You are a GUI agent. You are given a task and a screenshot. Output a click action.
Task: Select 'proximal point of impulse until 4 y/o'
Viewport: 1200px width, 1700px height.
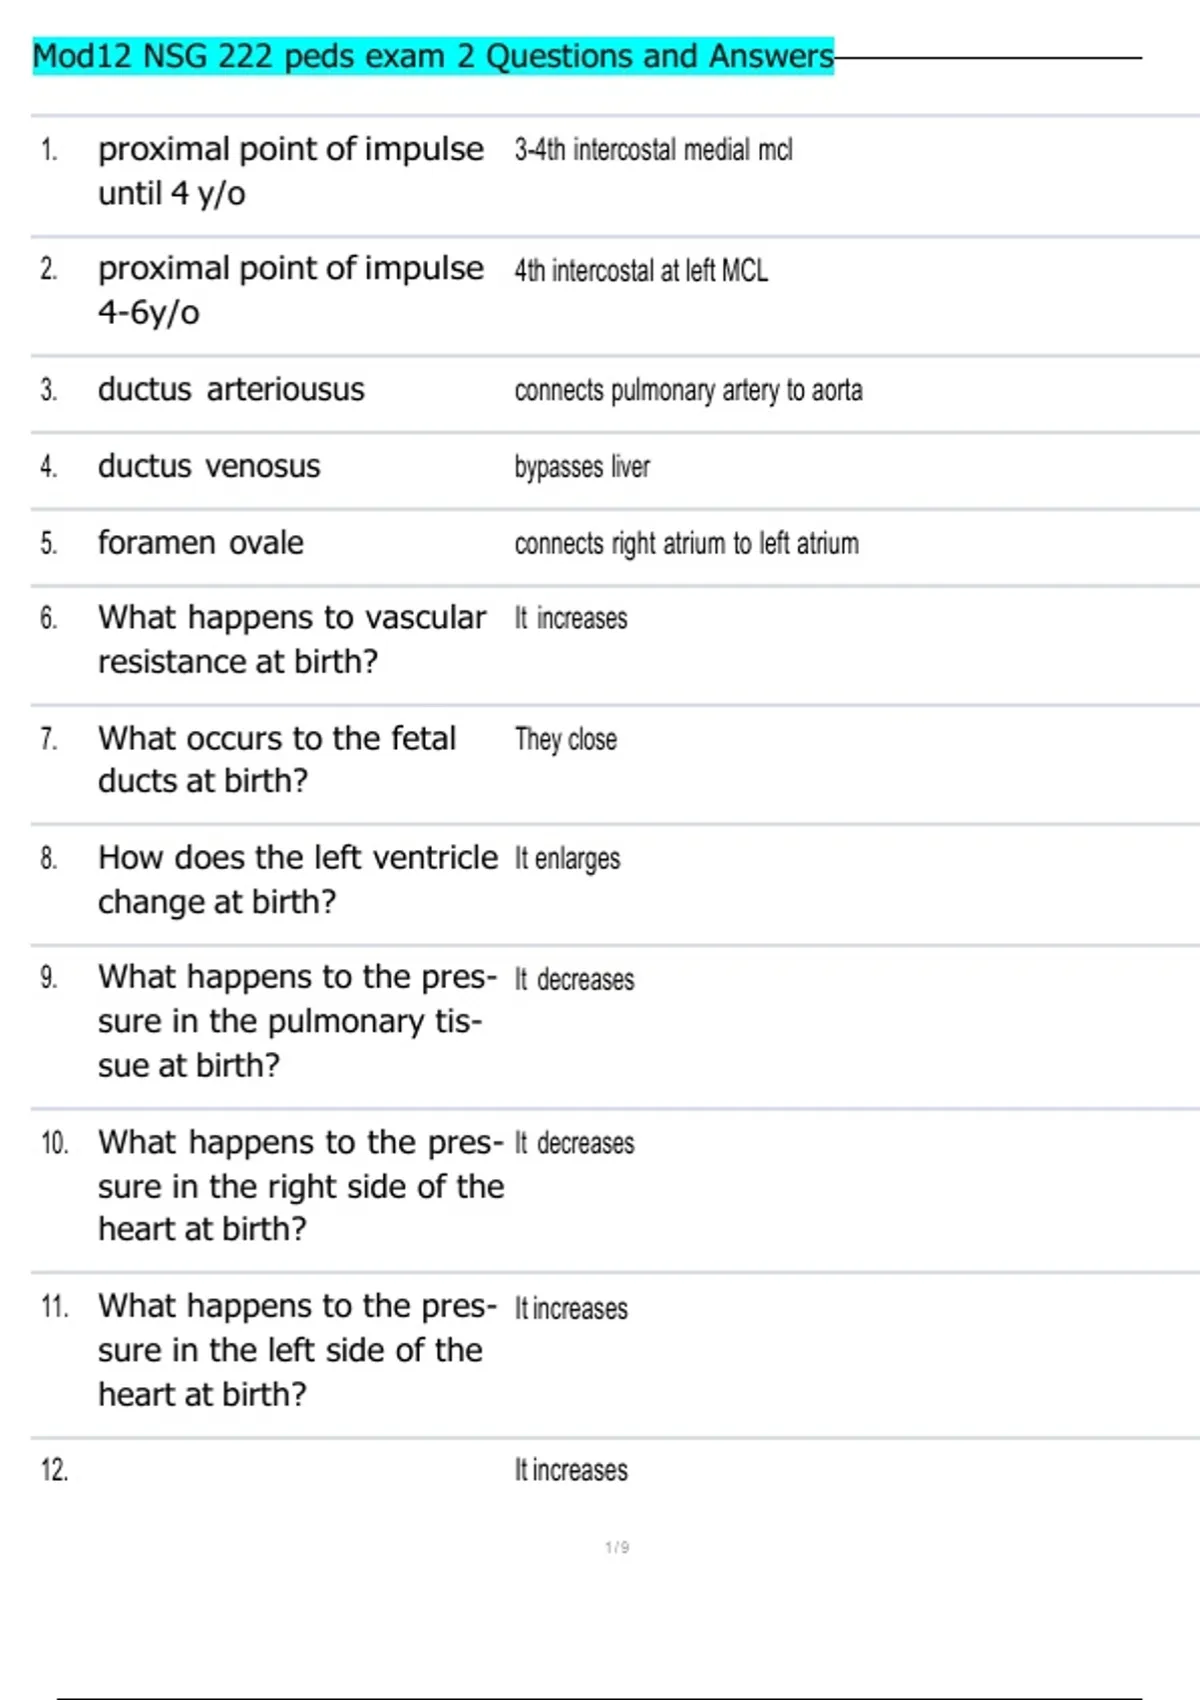tap(290, 170)
